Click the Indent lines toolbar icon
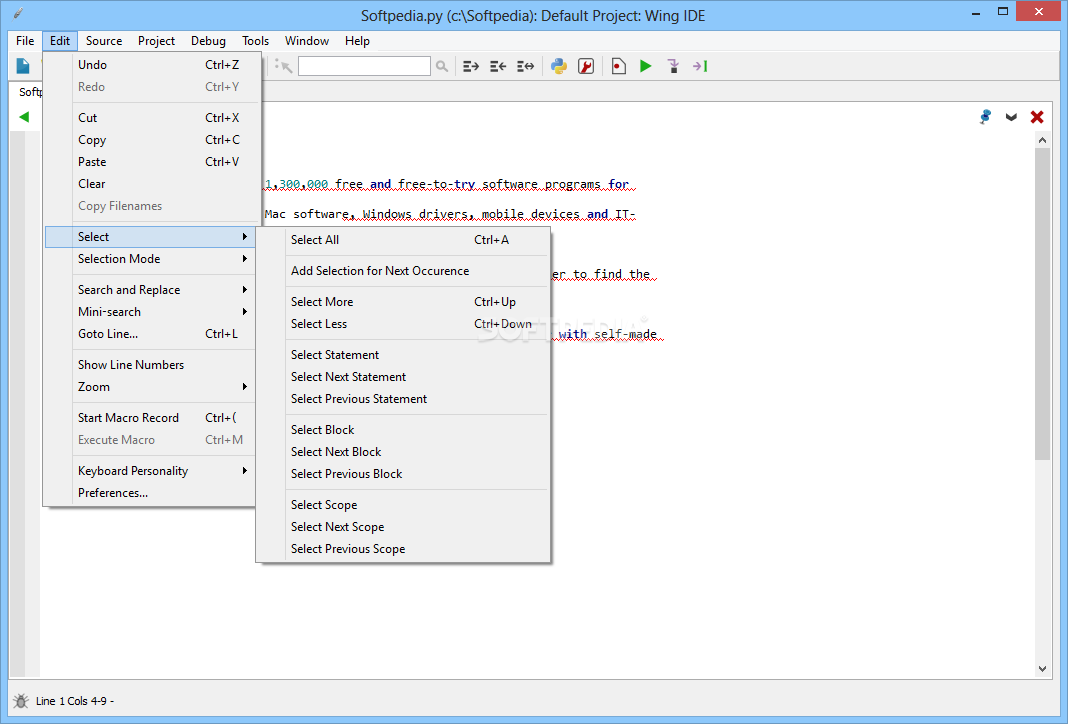This screenshot has width=1068, height=724. [471, 66]
